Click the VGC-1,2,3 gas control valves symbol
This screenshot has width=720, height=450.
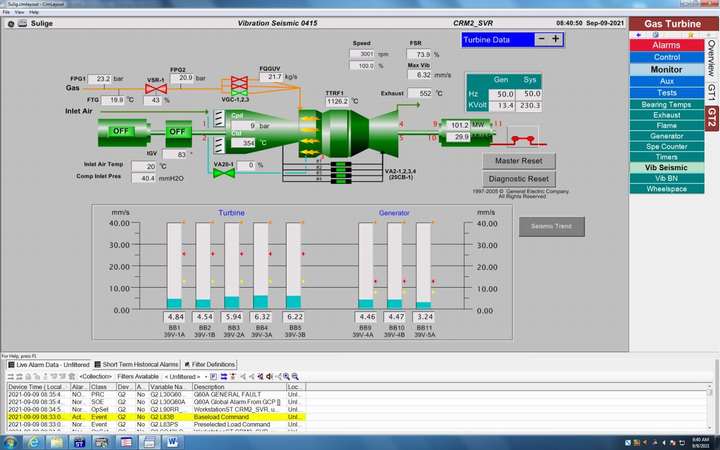(x=239, y=86)
